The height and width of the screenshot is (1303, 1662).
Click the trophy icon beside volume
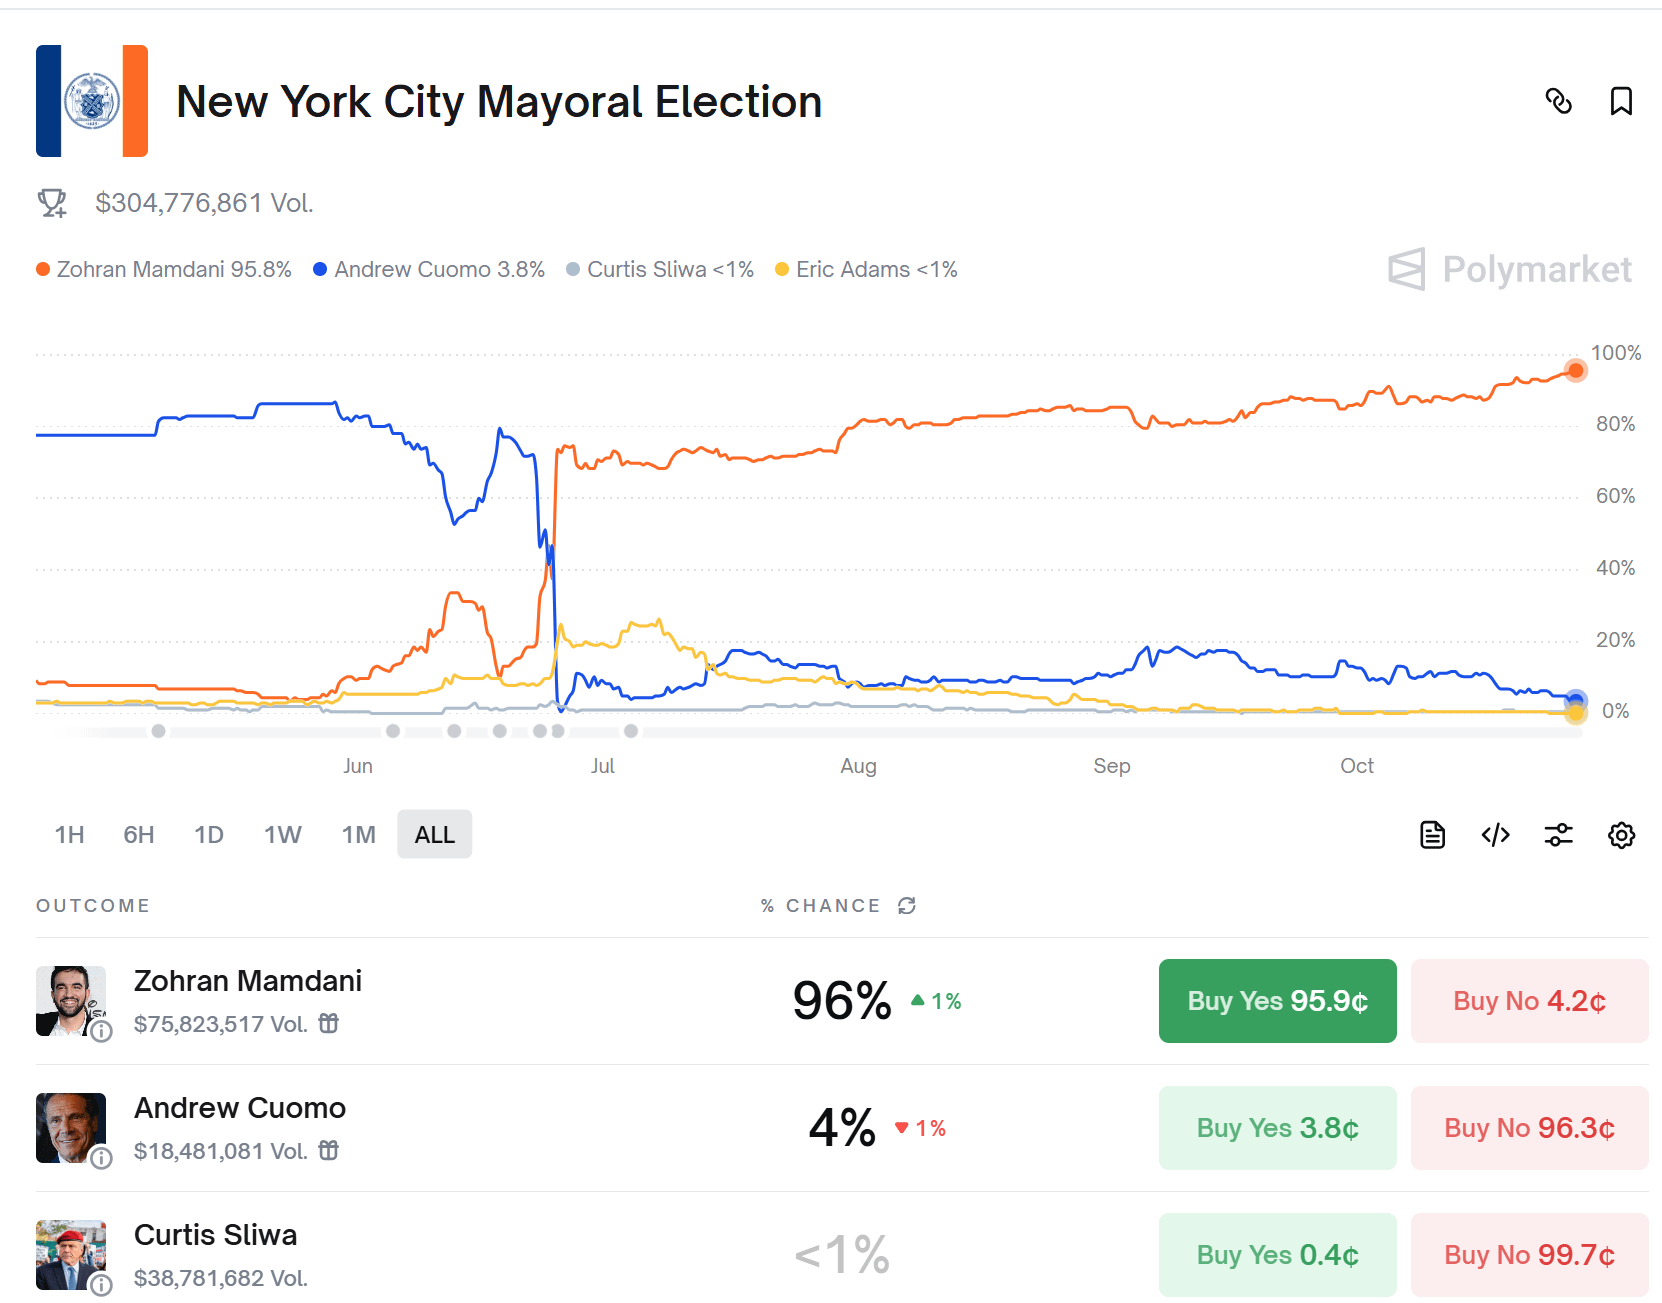(x=52, y=203)
